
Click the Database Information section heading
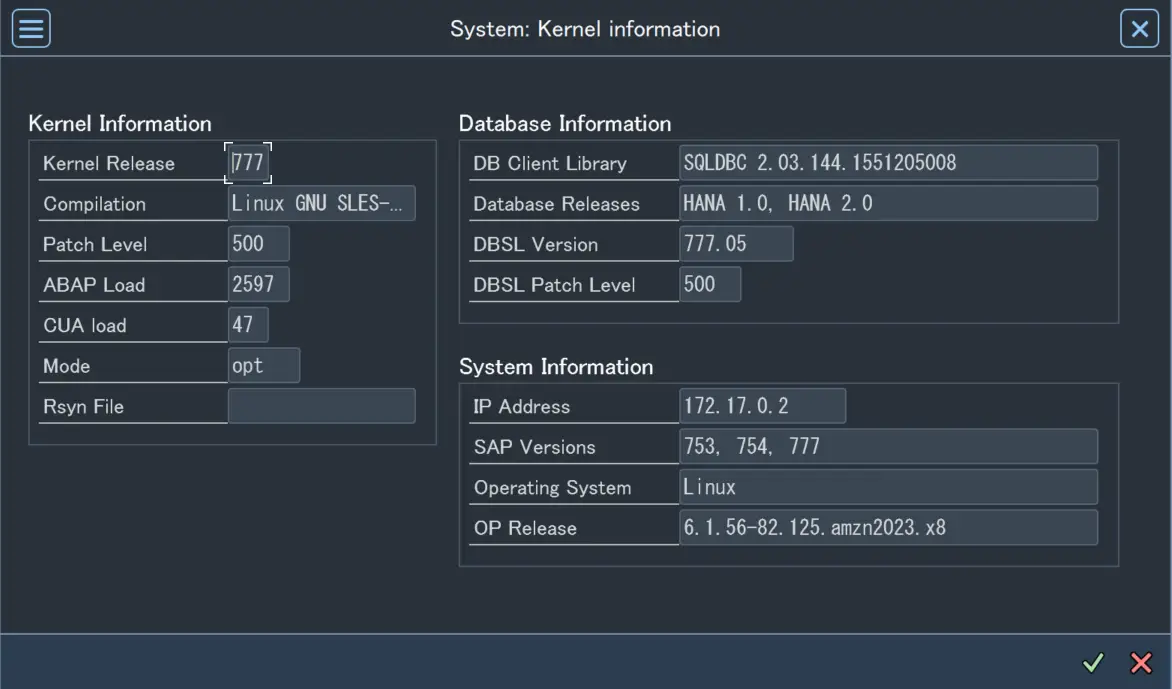click(565, 123)
